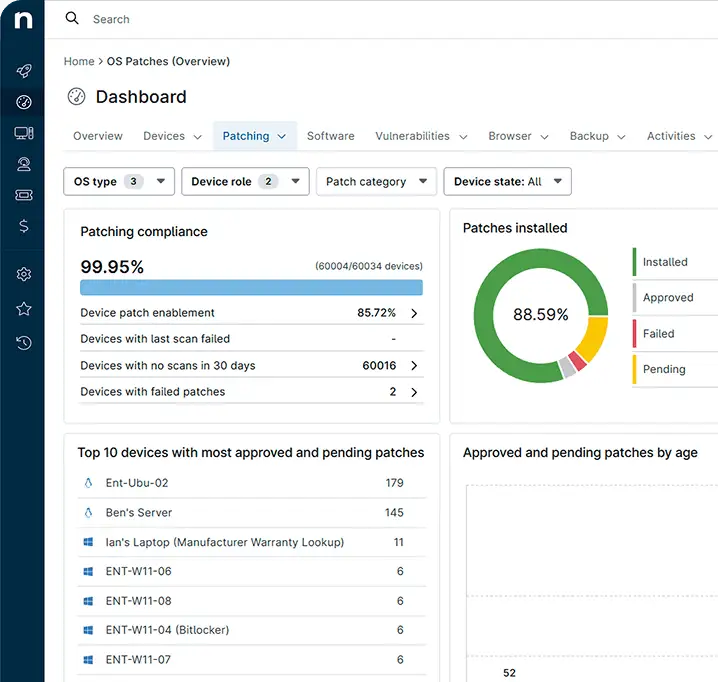Click the Windows icon beside ENT-W11-04 (Bitlocker)
Viewport: 718px width, 682px height.
[x=88, y=630]
